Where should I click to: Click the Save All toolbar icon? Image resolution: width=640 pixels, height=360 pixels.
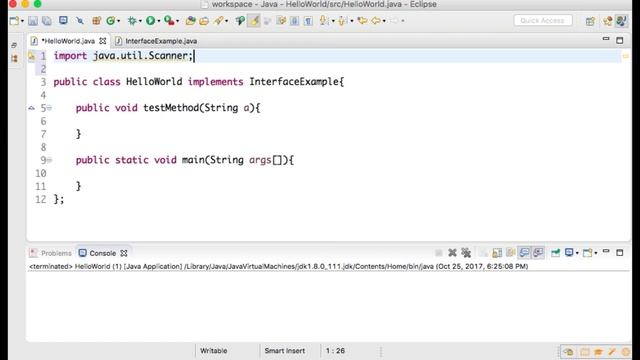(47, 21)
